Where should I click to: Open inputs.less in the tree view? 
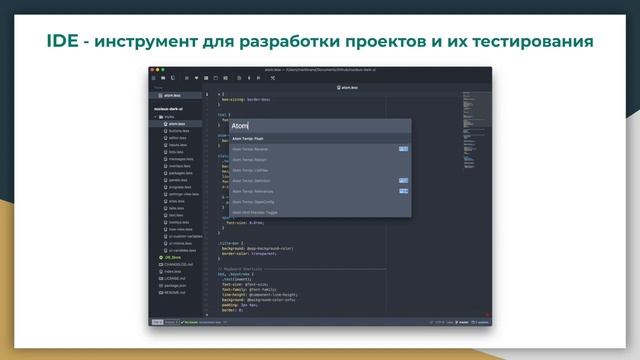tap(175, 145)
